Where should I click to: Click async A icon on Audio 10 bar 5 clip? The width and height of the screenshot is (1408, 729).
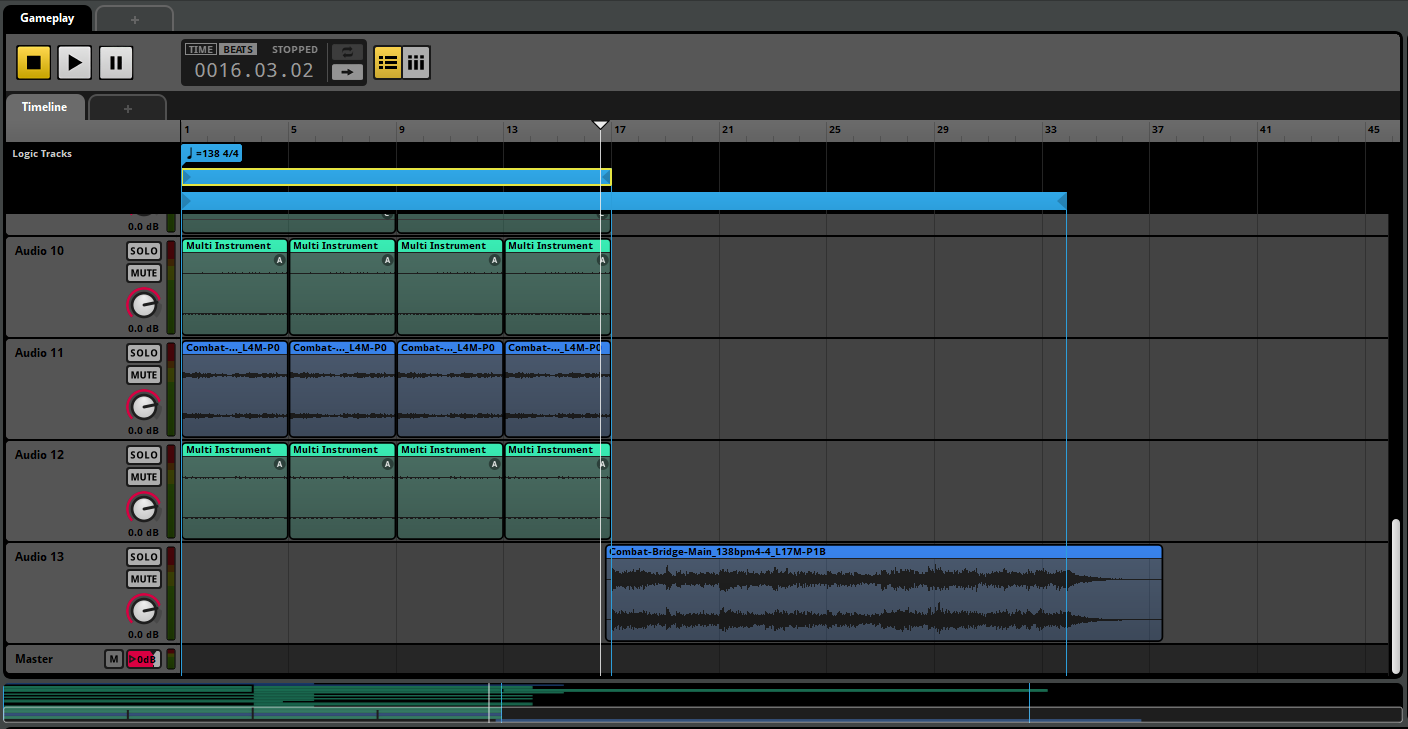click(387, 260)
